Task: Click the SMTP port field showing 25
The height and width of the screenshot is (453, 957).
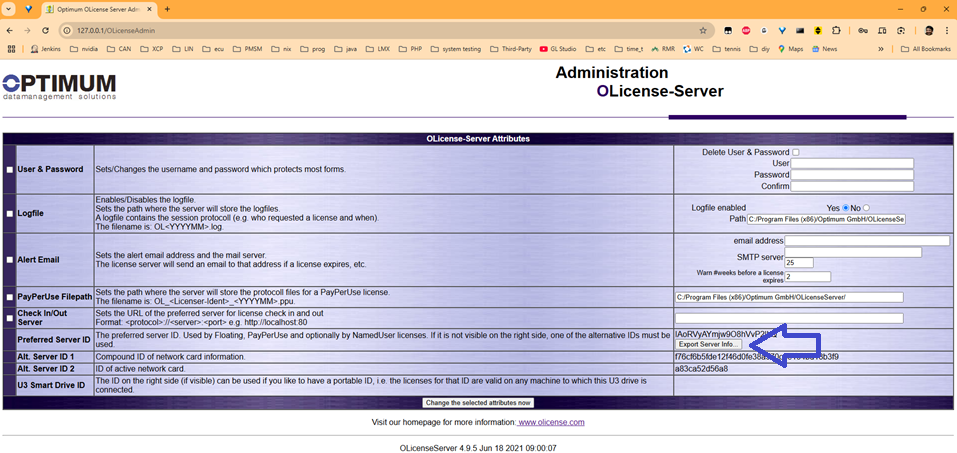Action: [x=799, y=263]
